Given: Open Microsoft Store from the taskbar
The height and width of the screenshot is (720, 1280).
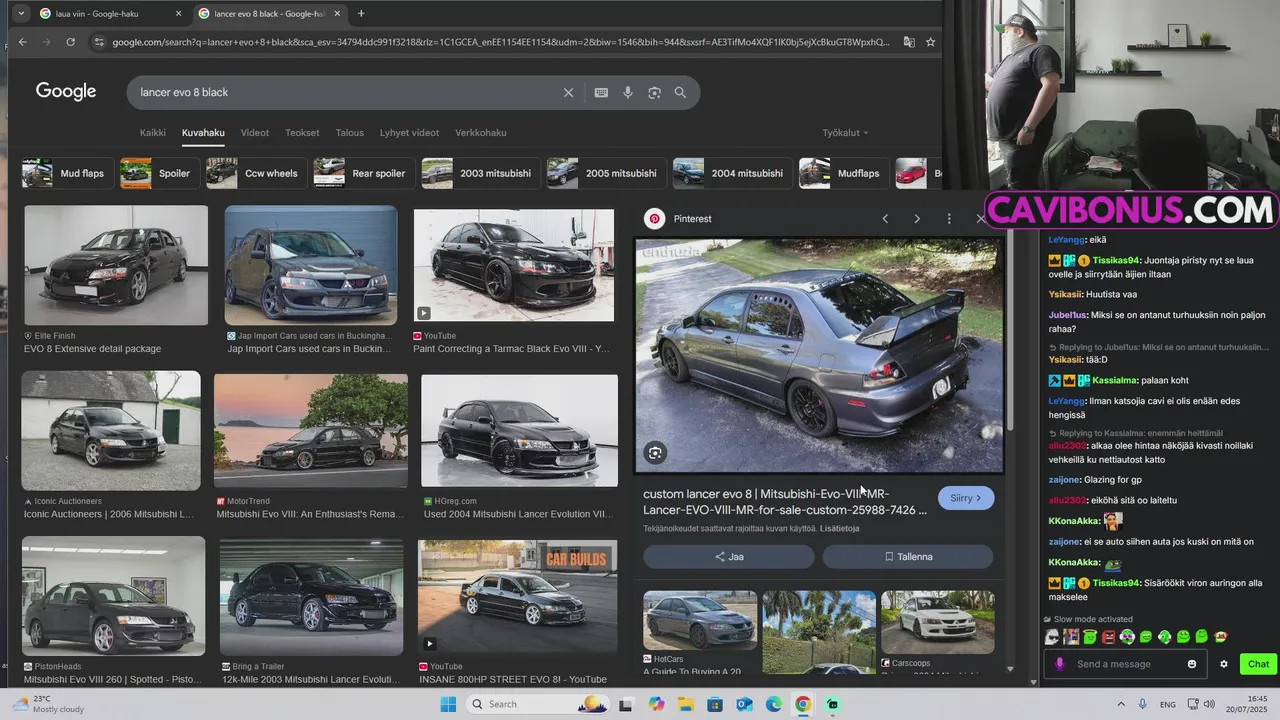Looking at the screenshot, I should (x=715, y=704).
